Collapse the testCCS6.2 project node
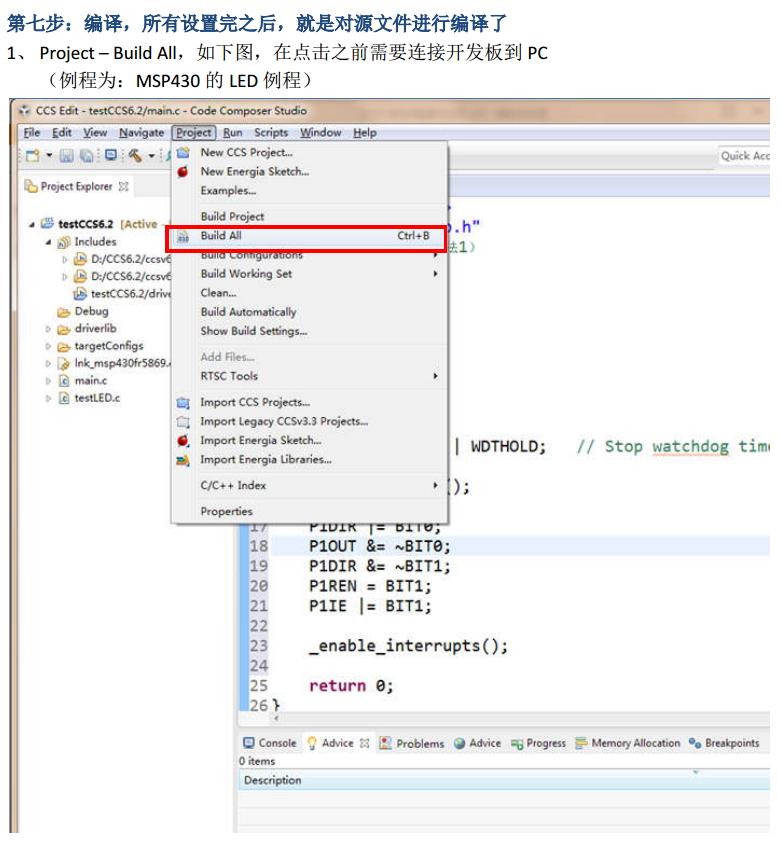The height and width of the screenshot is (844, 782). [32, 224]
